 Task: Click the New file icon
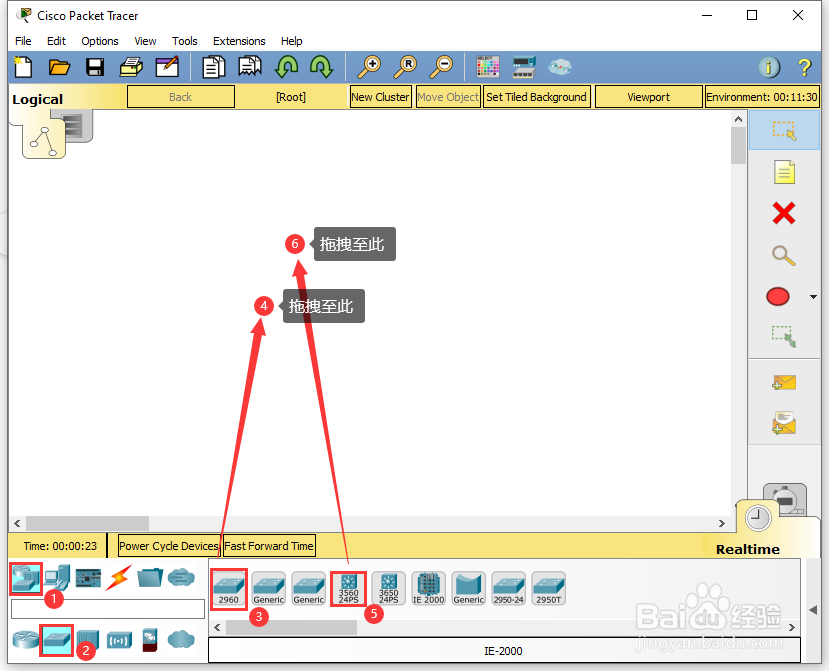tap(23, 67)
